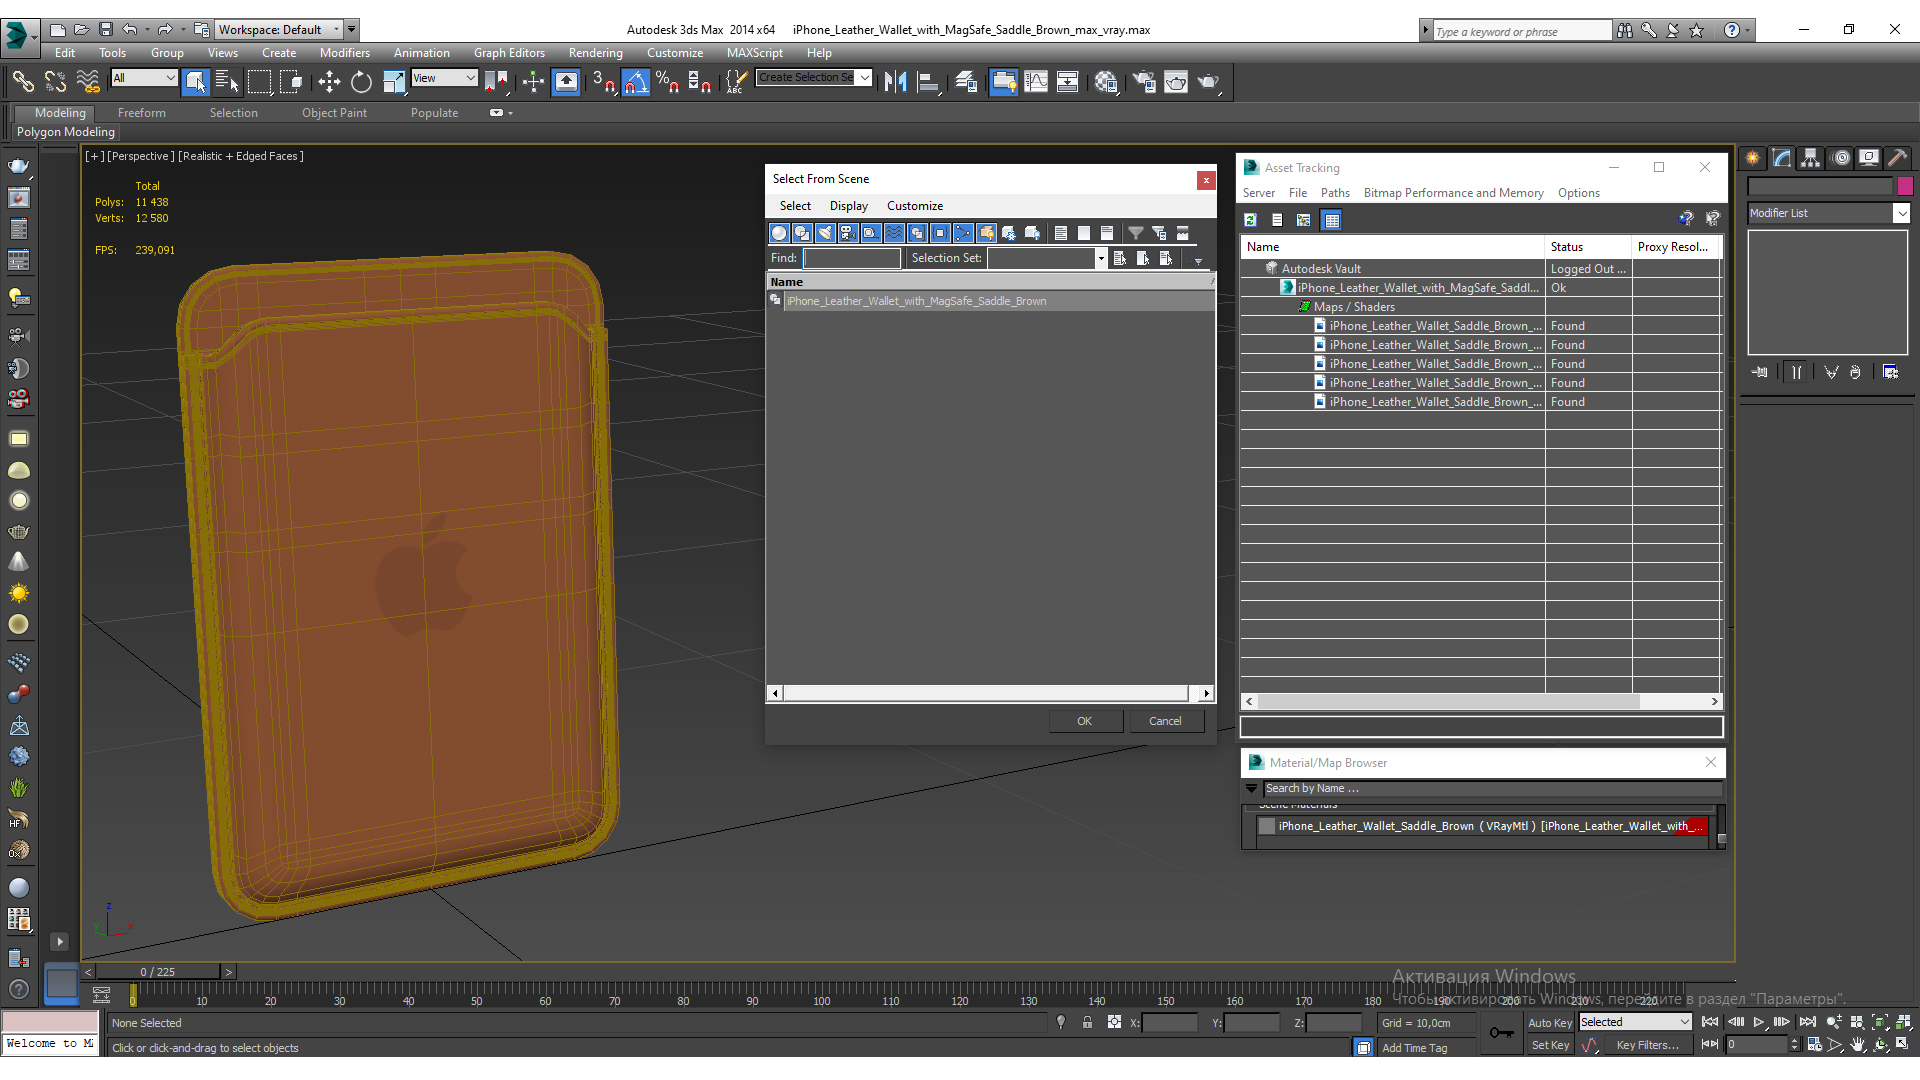The height and width of the screenshot is (1080, 1920).
Task: Click the Zoom Extents All icon
Action: coord(1903,1022)
